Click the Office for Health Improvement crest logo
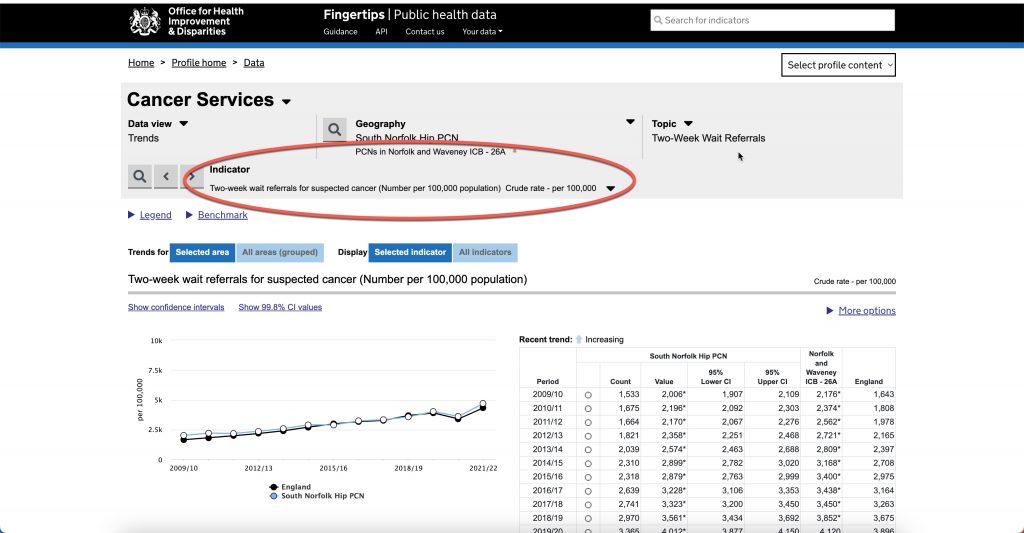The width and height of the screenshot is (1024, 533). pyautogui.click(x=145, y=21)
